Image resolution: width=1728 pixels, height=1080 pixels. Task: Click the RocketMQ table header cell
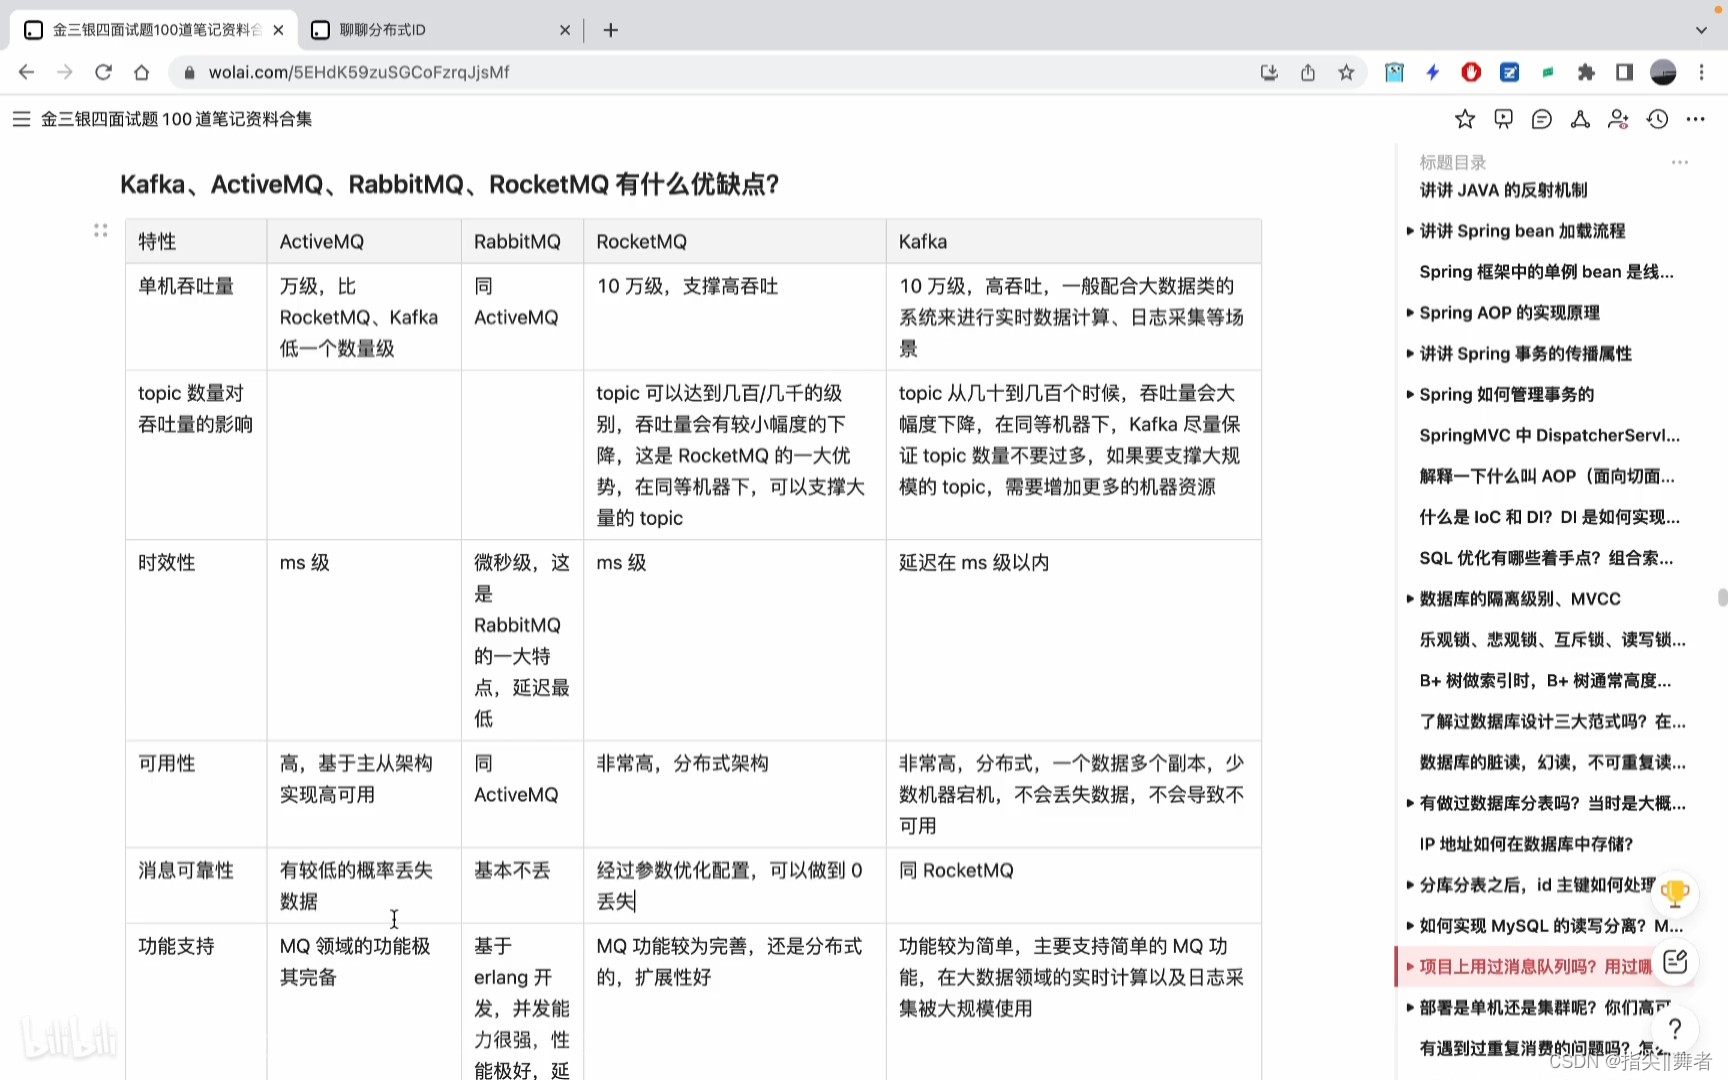pyautogui.click(x=734, y=241)
